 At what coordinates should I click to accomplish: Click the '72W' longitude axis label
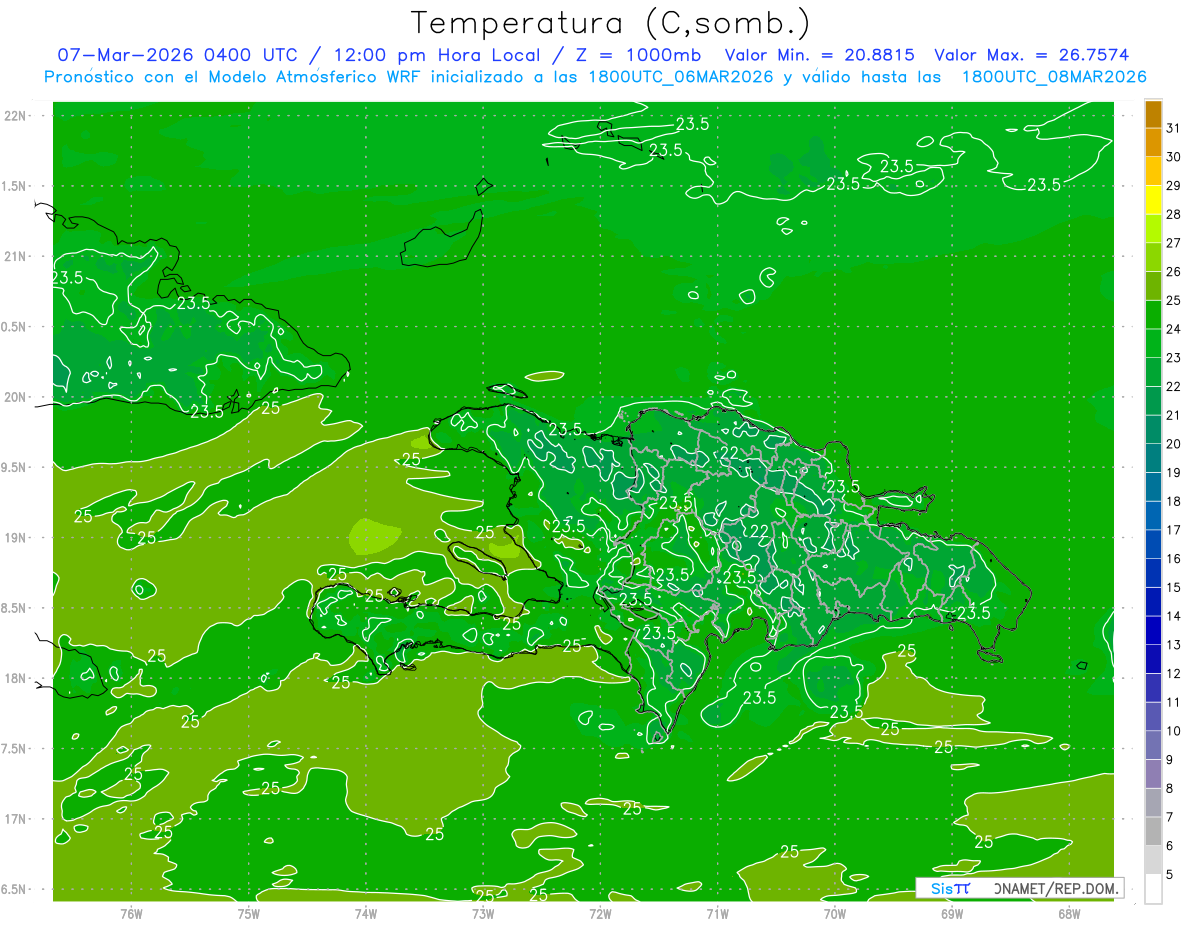(x=600, y=913)
